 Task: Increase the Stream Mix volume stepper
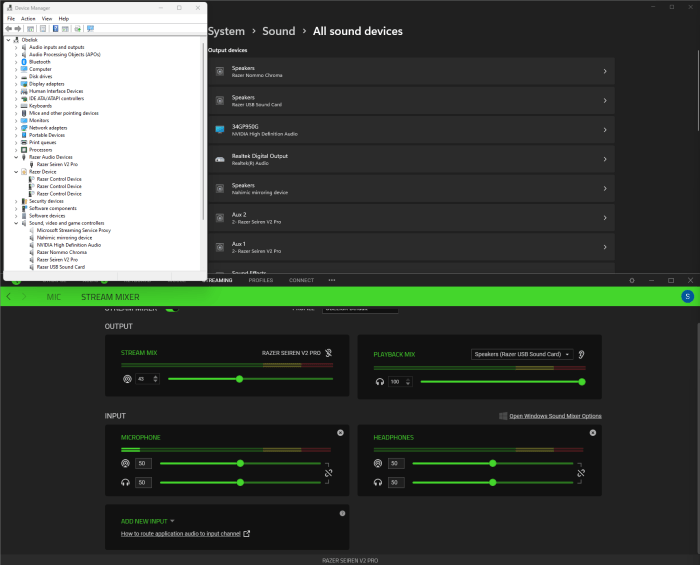pos(155,377)
